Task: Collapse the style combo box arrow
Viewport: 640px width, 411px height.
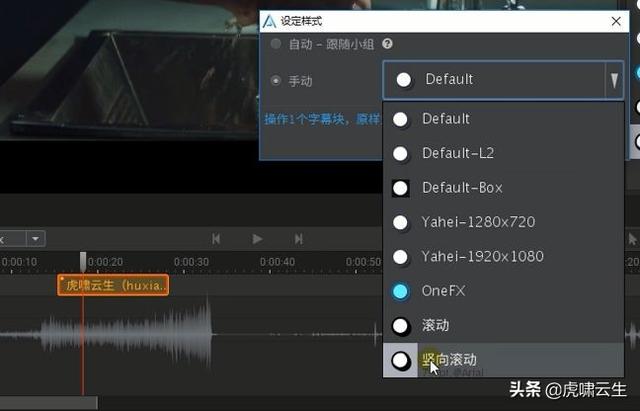Action: click(614, 80)
